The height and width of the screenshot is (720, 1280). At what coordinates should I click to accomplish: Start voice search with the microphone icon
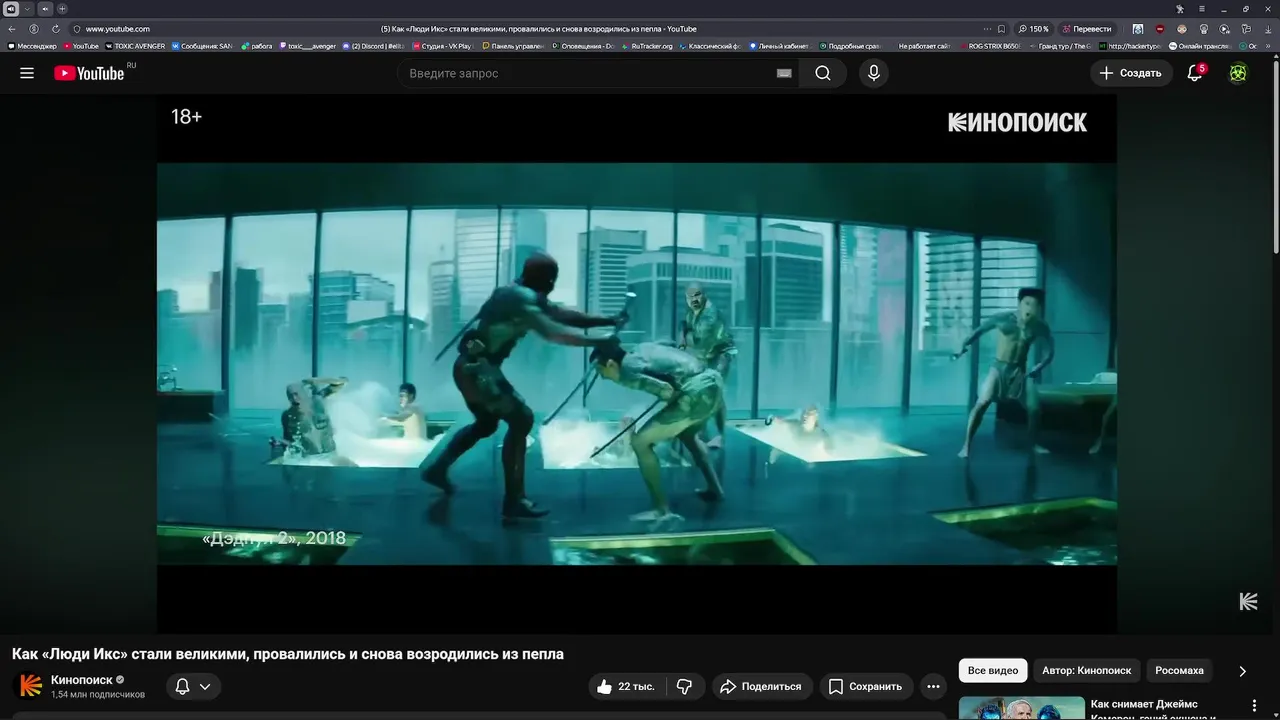[874, 73]
